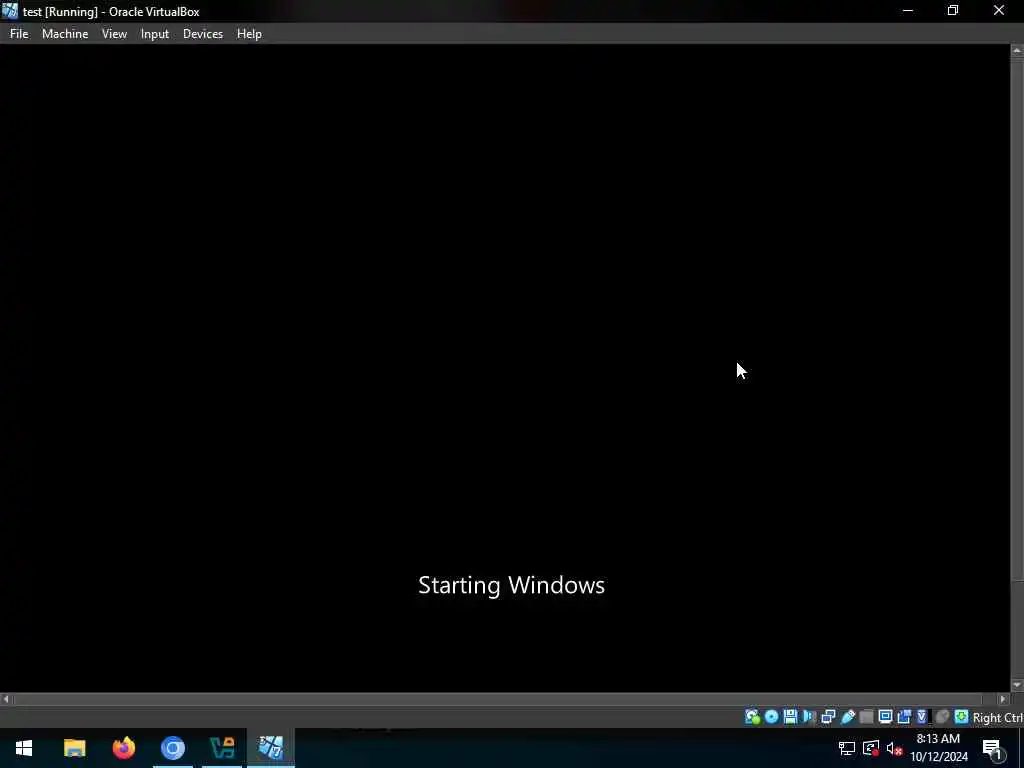Click the floppy disk indicator icon
This screenshot has width=1024, height=768.
pos(790,717)
